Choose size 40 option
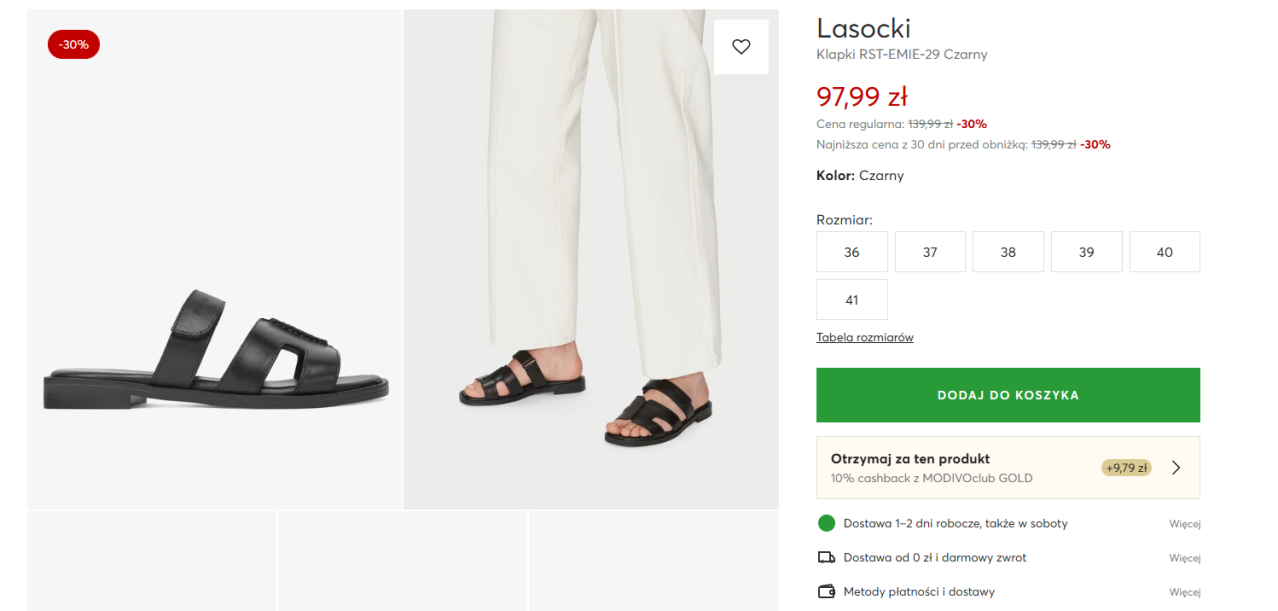 [1165, 252]
